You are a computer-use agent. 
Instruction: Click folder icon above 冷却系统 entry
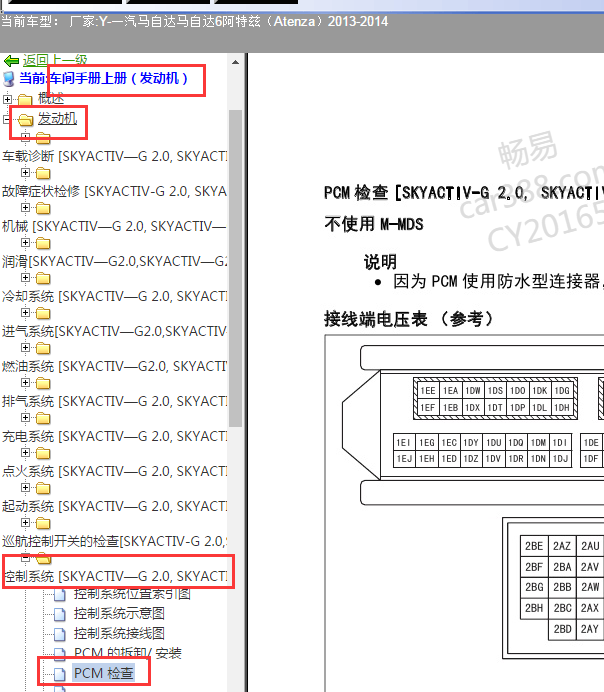pos(43,278)
